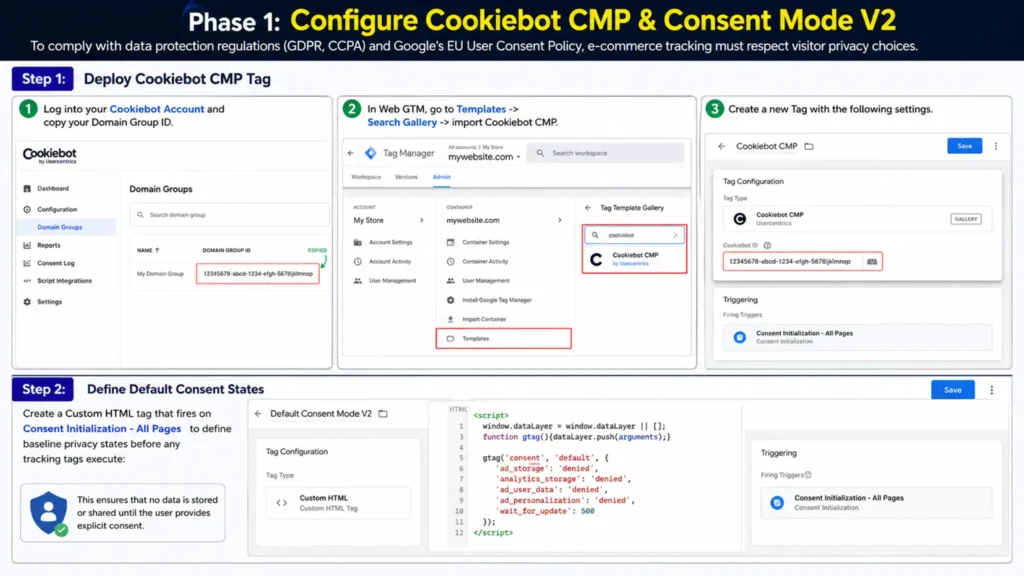Rename the Default Consent Mode V2 tag title

(321, 413)
